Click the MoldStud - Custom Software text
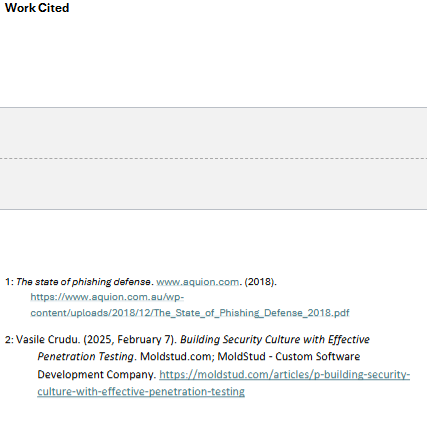Viewport: 427px width, 421px height. [289, 357]
